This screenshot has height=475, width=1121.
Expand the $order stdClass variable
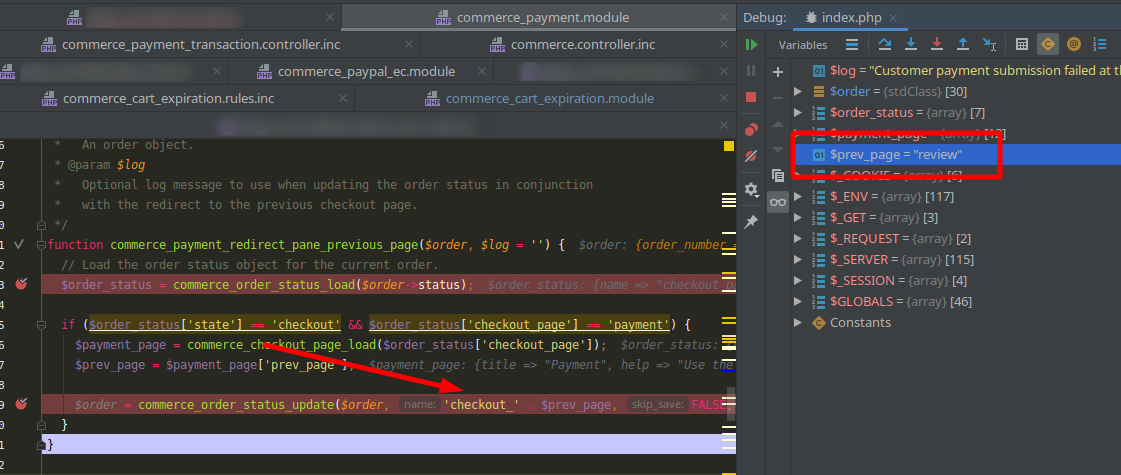[797, 92]
